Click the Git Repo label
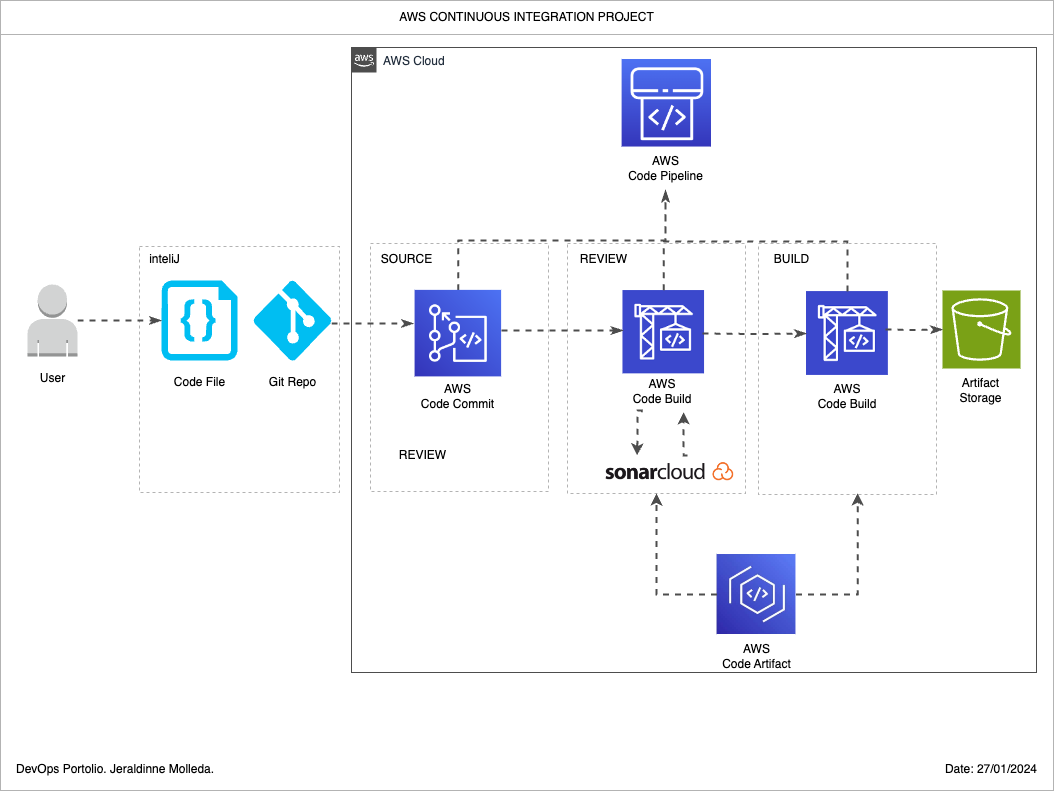This screenshot has height=791, width=1054. (x=292, y=382)
